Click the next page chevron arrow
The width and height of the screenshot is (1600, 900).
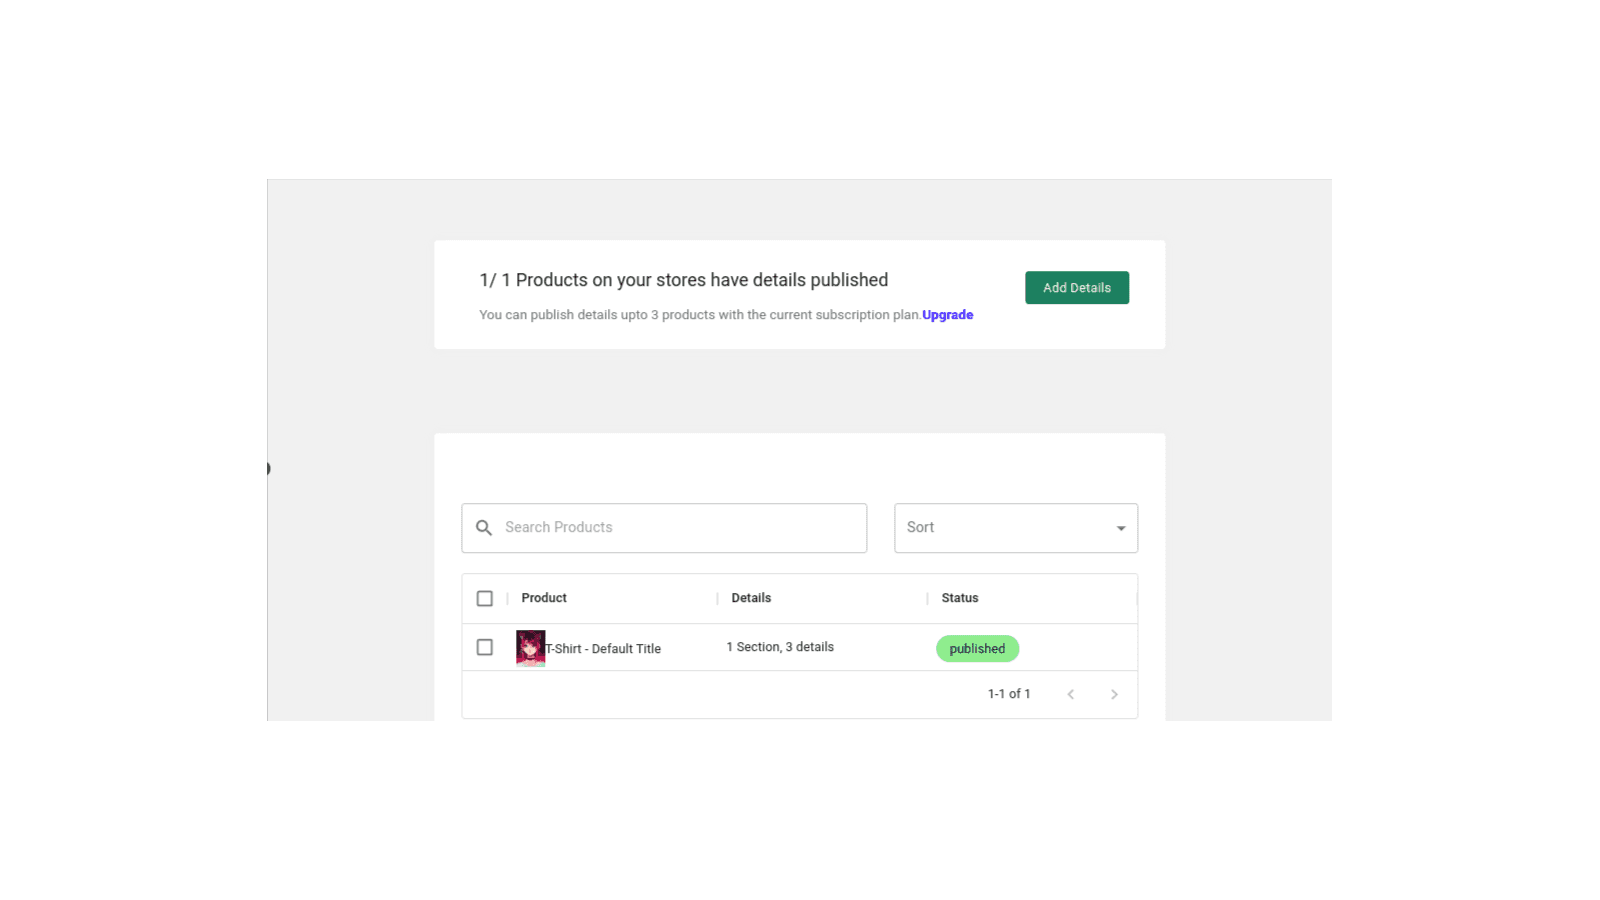[x=1114, y=693]
